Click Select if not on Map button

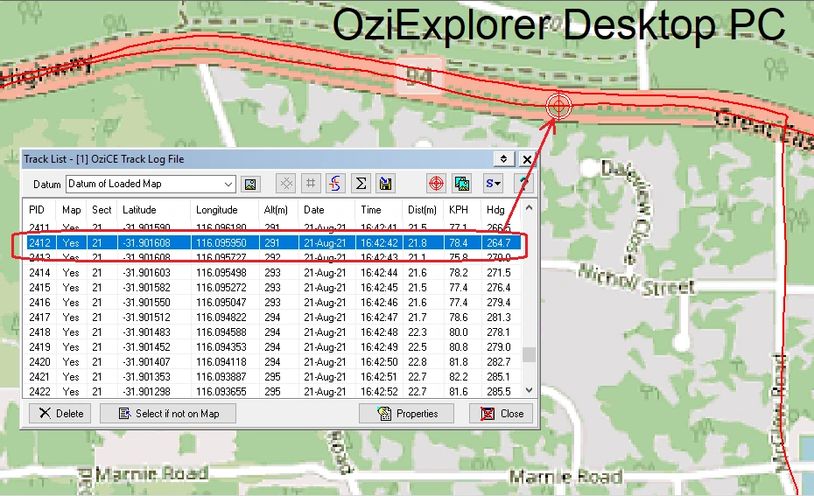click(x=168, y=413)
